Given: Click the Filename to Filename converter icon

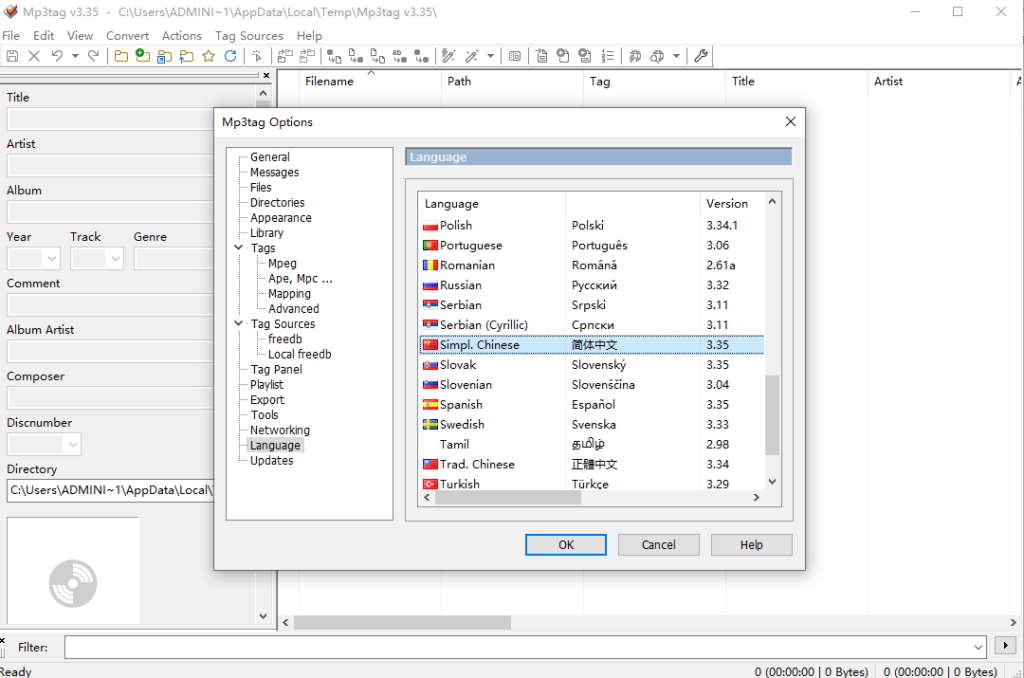Looking at the screenshot, I should point(377,56).
